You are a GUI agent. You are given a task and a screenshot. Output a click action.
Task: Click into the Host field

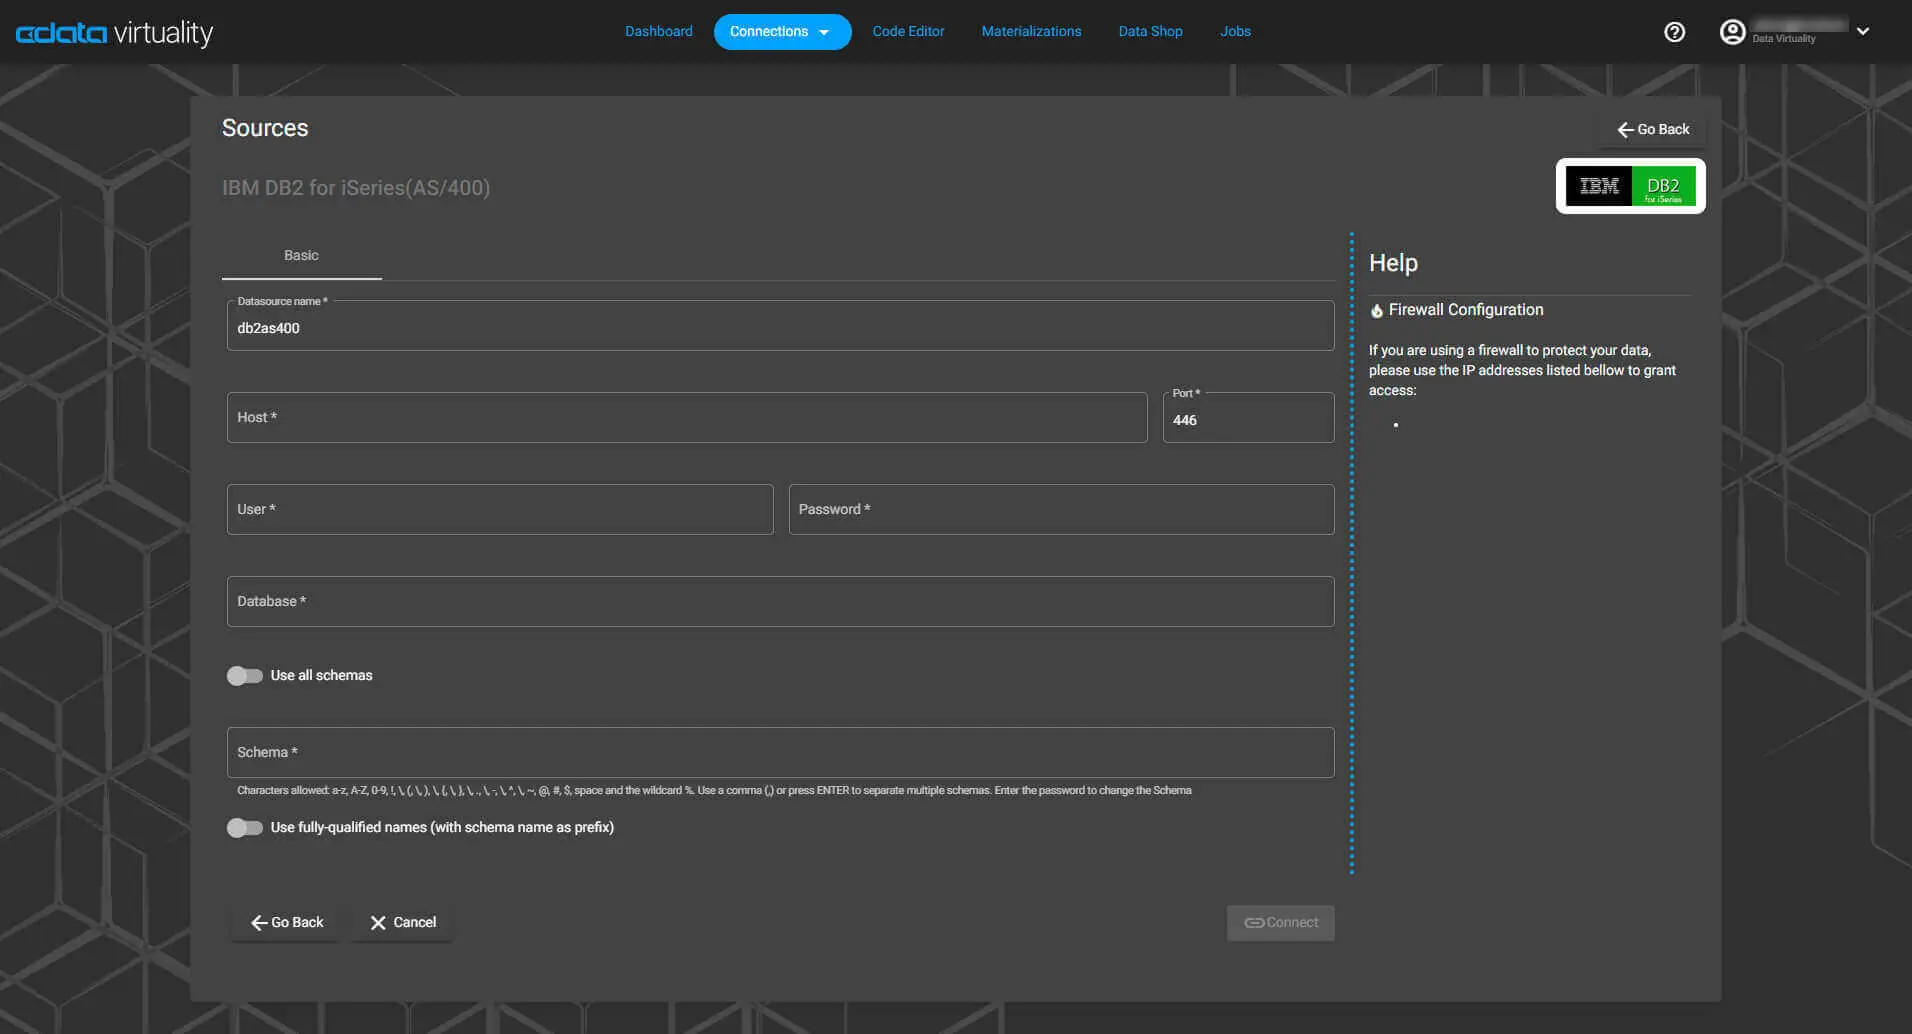687,418
